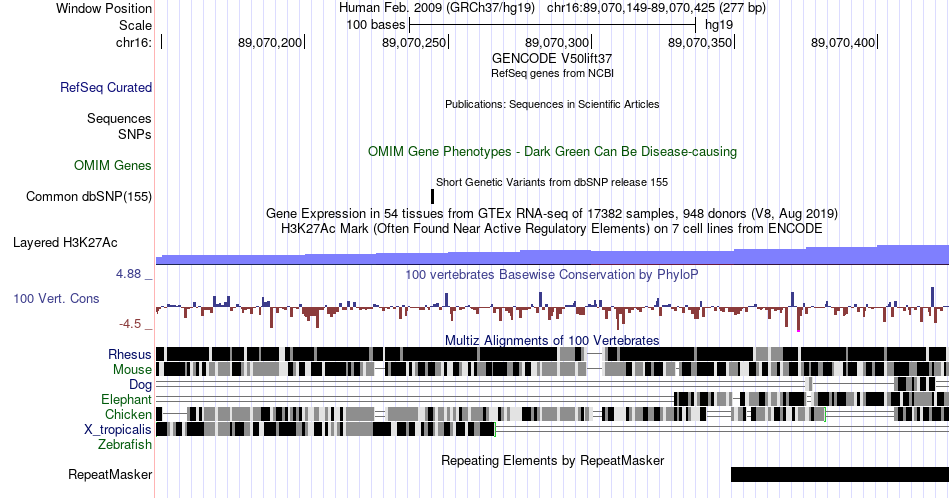Click the SNPs track label
This screenshot has height=498, width=950.
click(135, 134)
